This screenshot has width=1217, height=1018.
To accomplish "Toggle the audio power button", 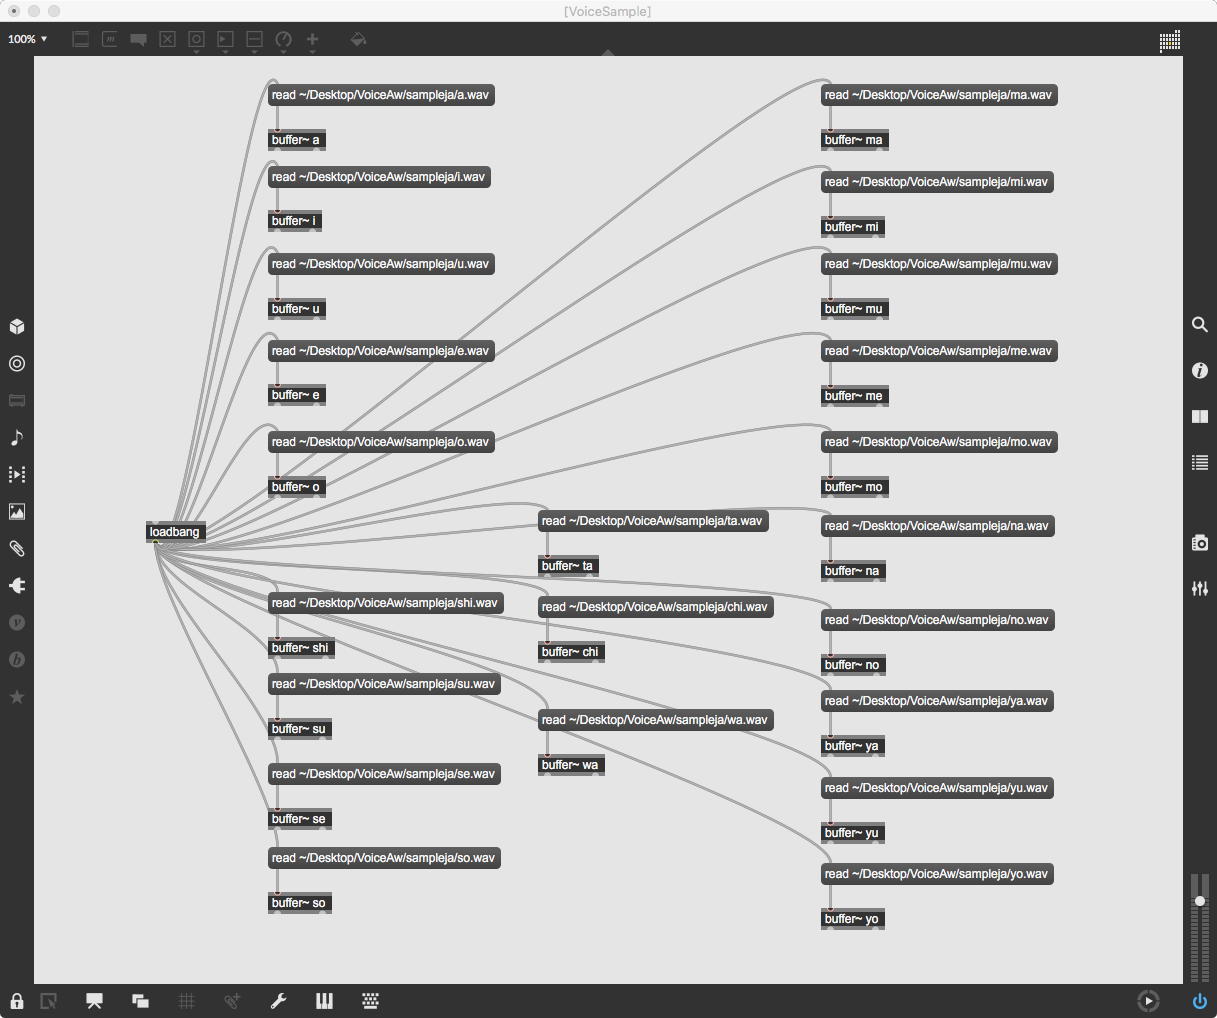I will [1200, 1001].
